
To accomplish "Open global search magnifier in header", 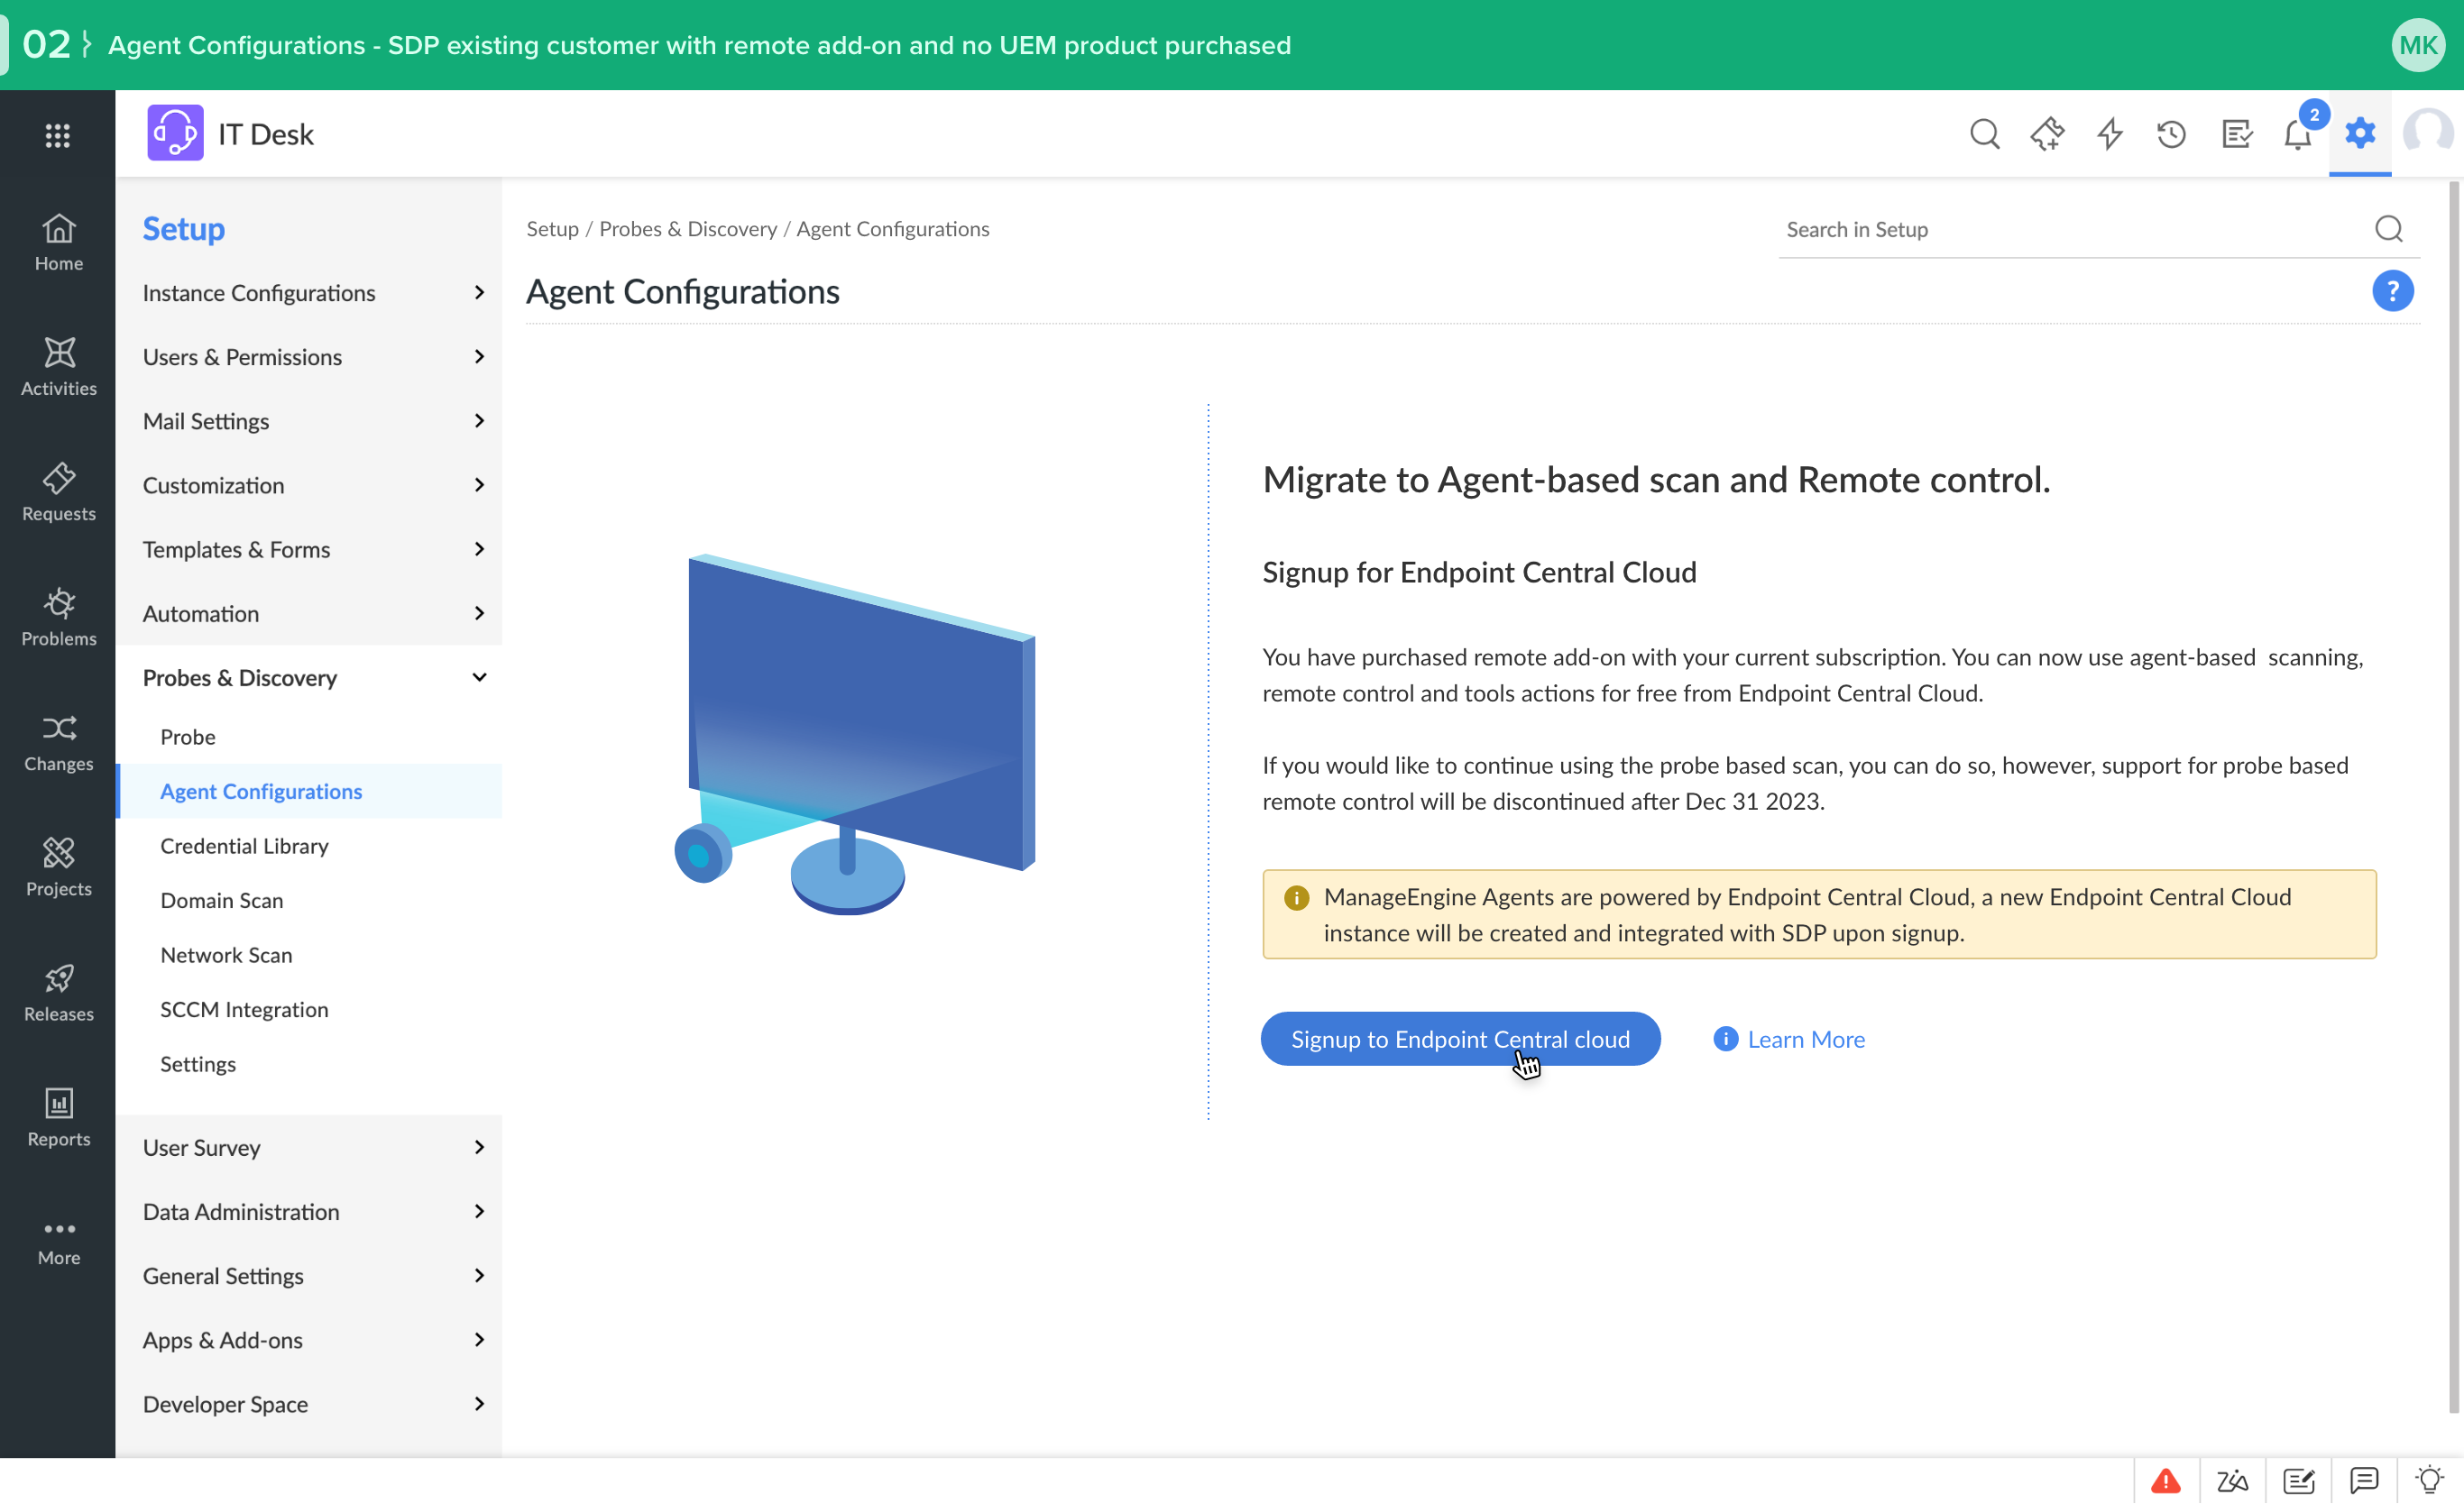I will pos(1985,134).
